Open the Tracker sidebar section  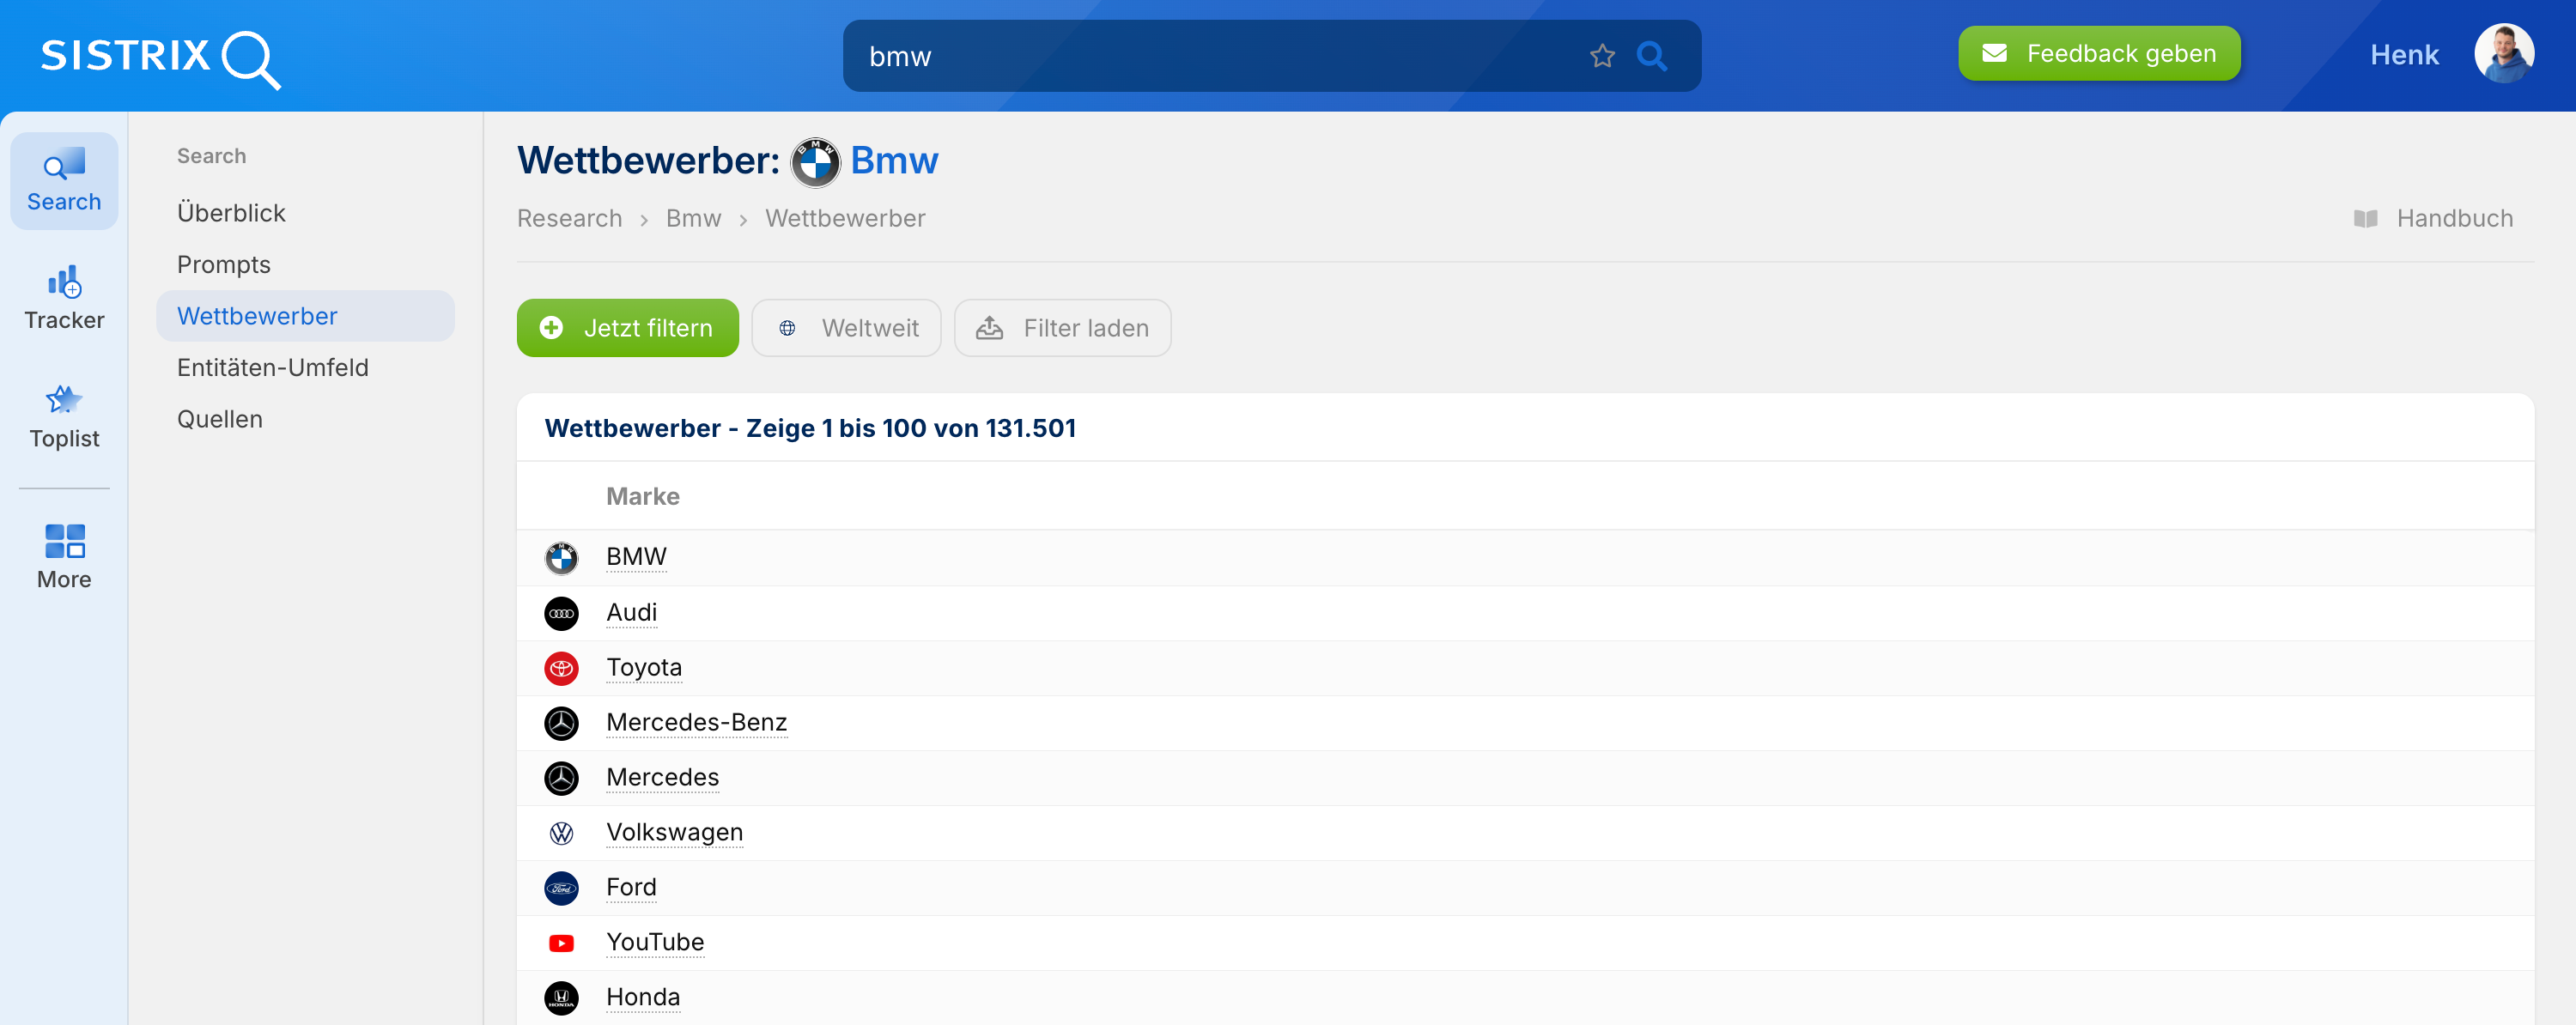point(64,298)
